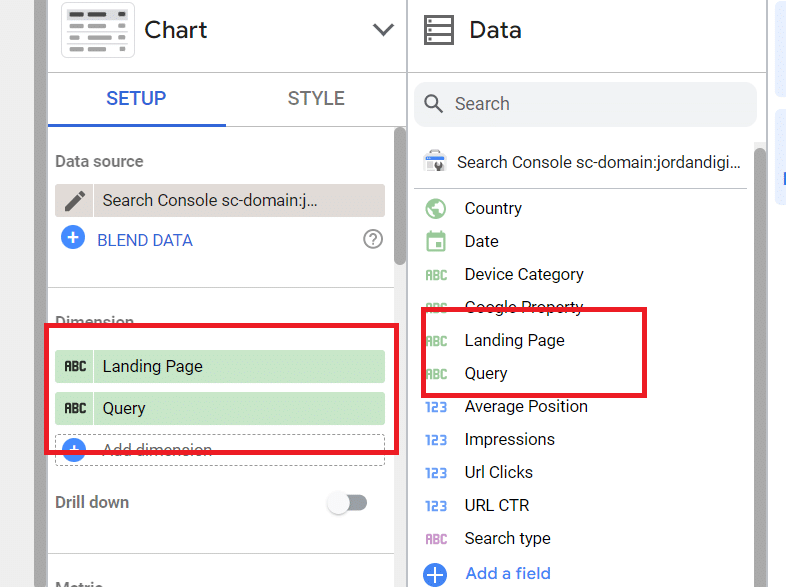Image resolution: width=786 pixels, height=587 pixels.
Task: Click in the data Search field
Action: [x=590, y=104]
